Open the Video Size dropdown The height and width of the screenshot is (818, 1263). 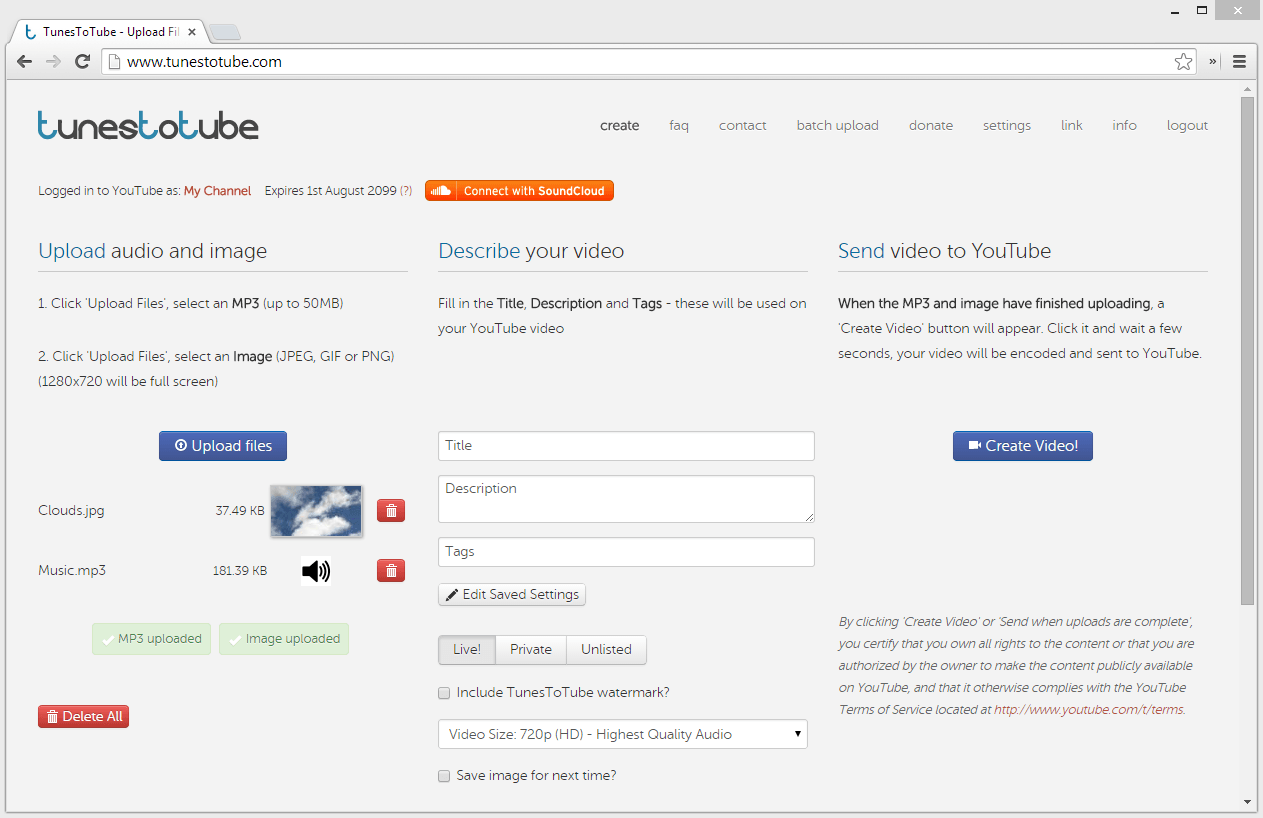click(622, 734)
